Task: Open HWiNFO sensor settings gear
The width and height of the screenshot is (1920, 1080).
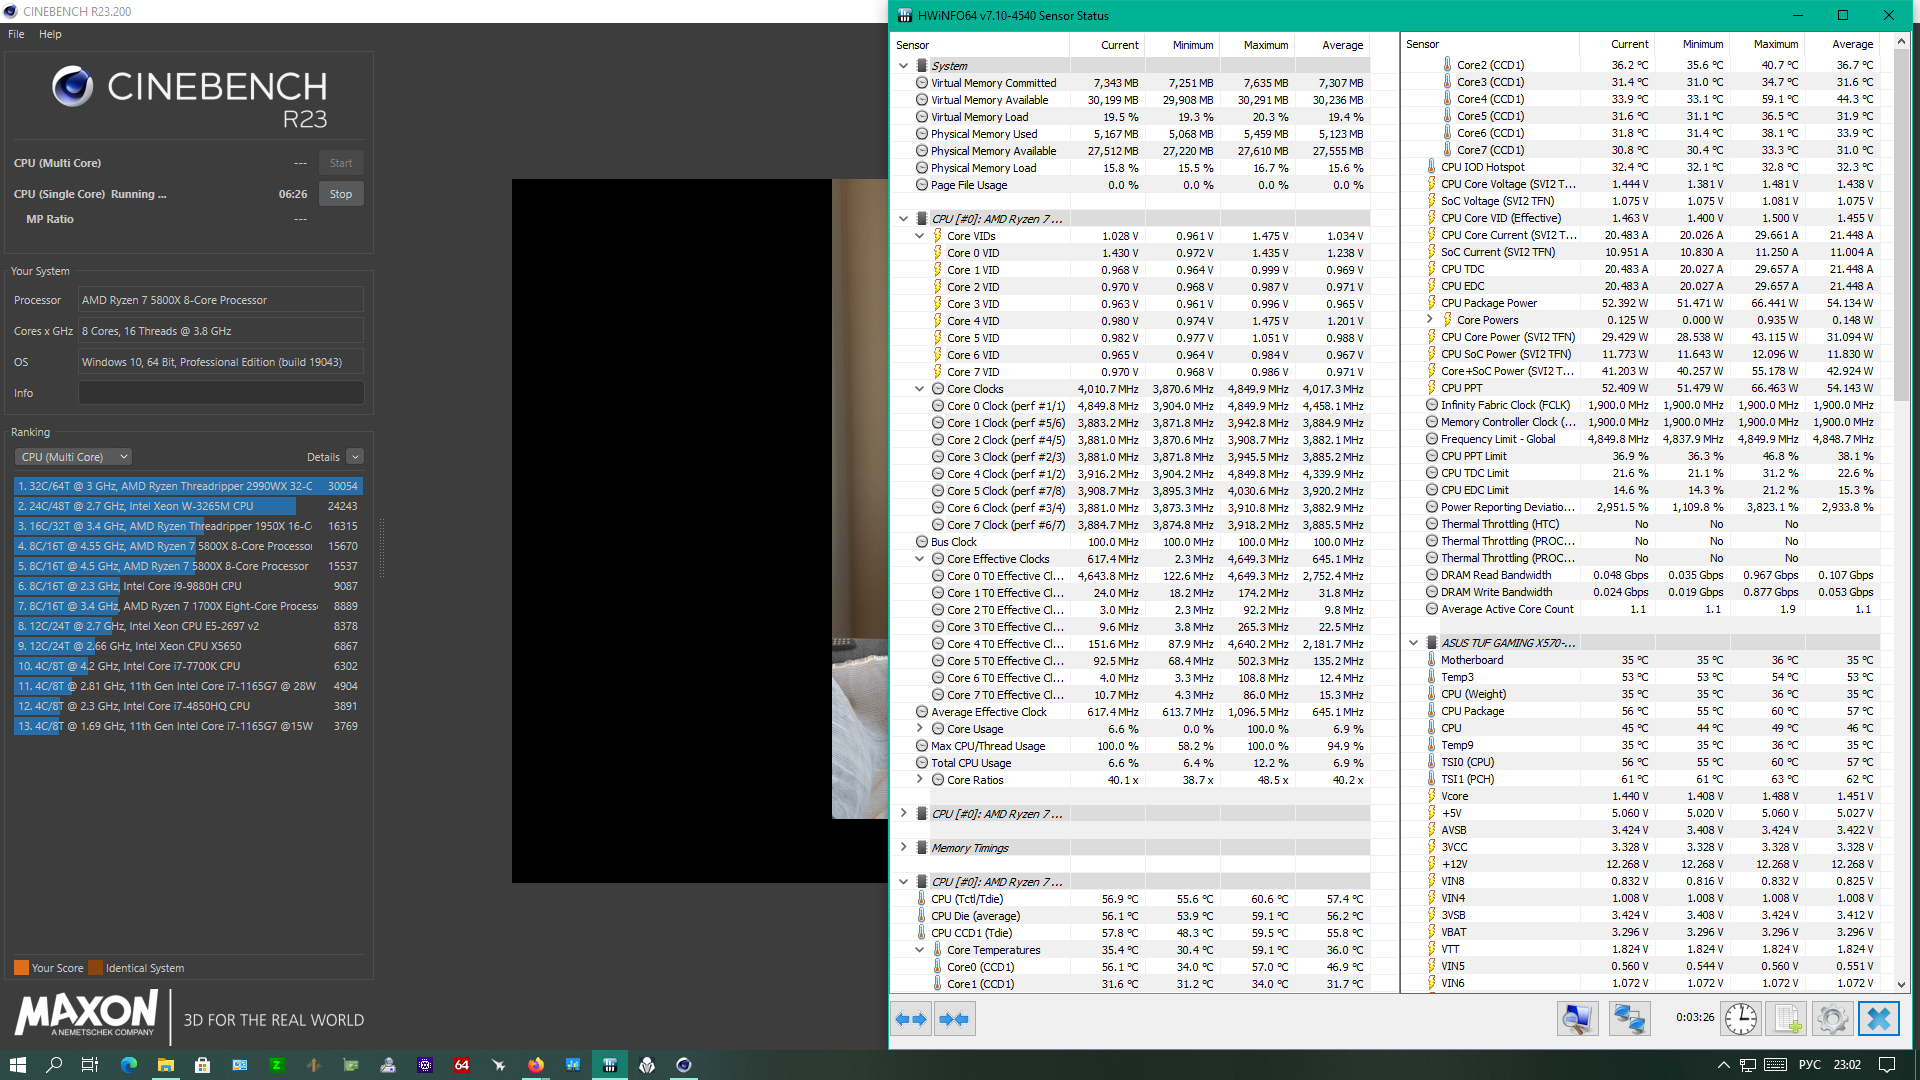Action: click(x=1832, y=1019)
